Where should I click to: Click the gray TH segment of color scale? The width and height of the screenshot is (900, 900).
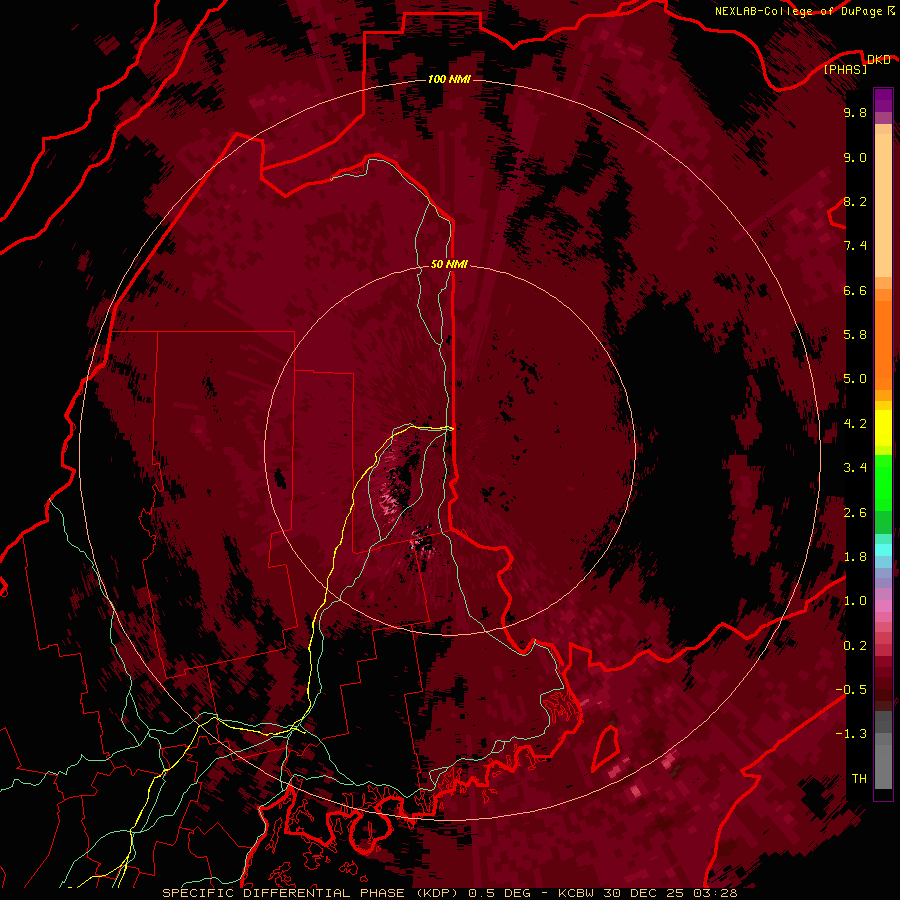[x=883, y=766]
